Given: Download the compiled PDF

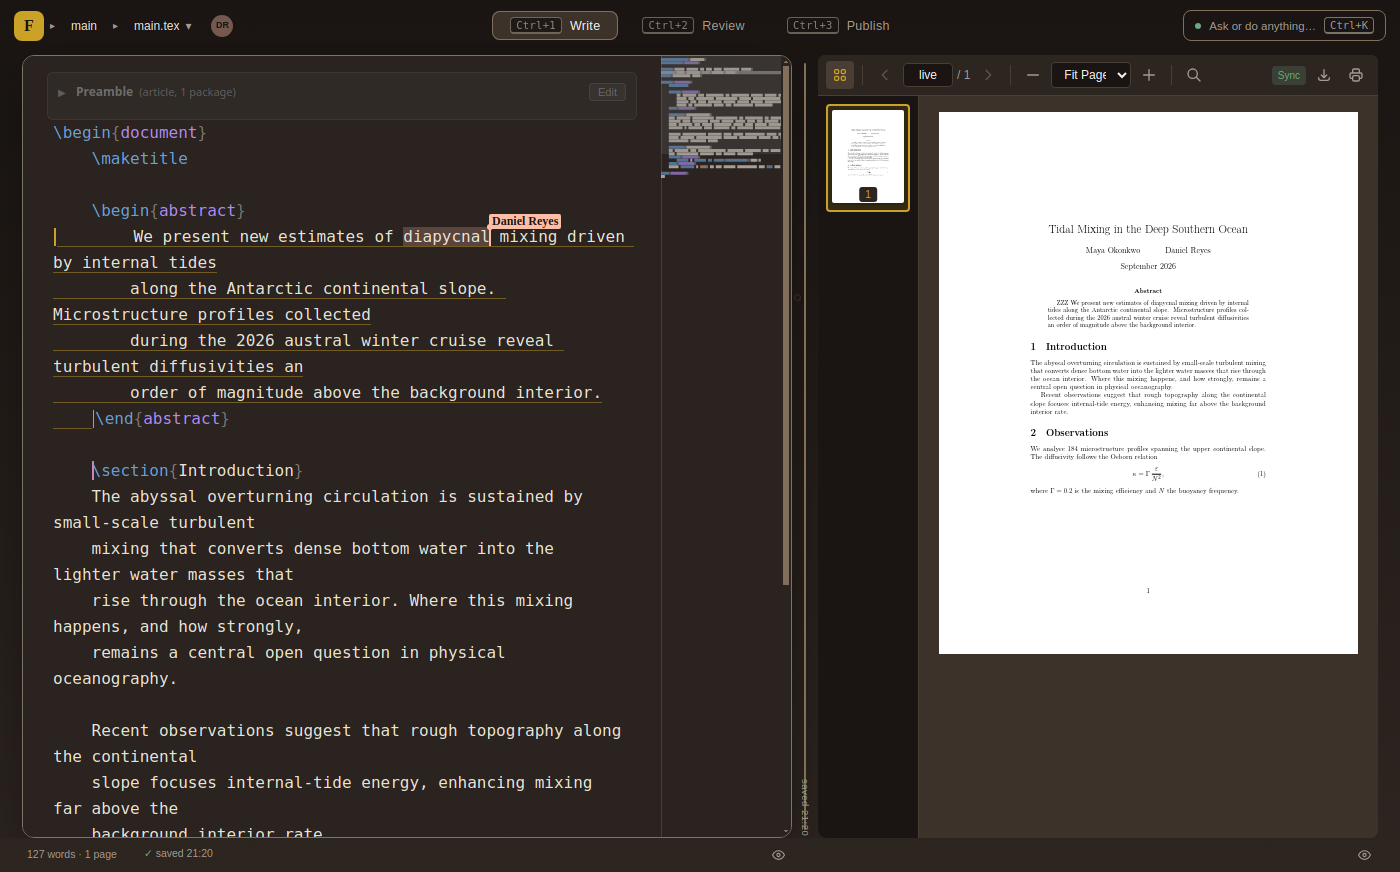Looking at the screenshot, I should (x=1324, y=75).
